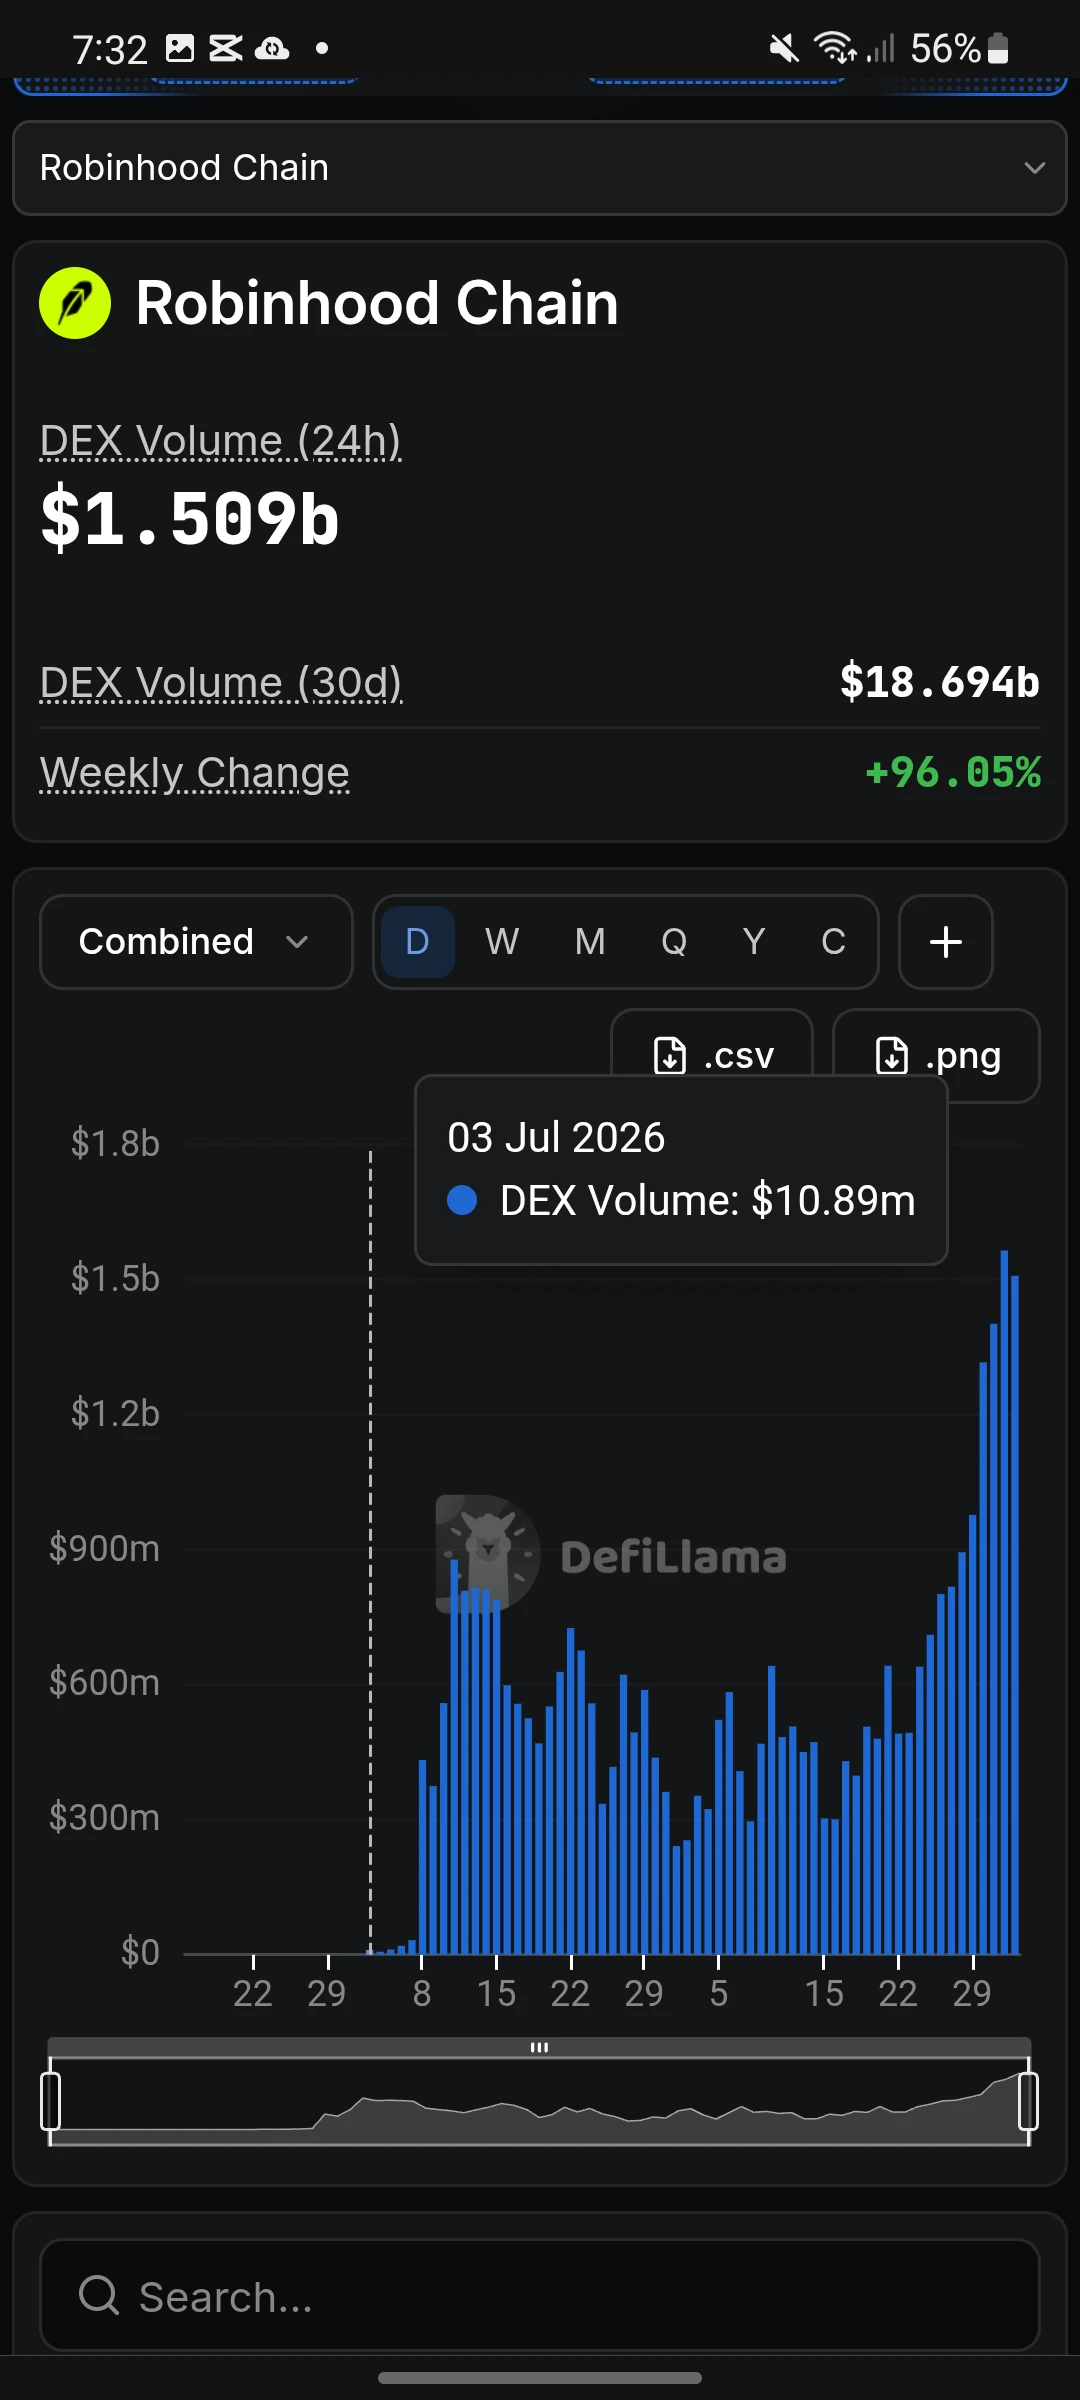Tap the cloud sync notification icon
This screenshot has width=1080, height=2400.
coord(272,48)
